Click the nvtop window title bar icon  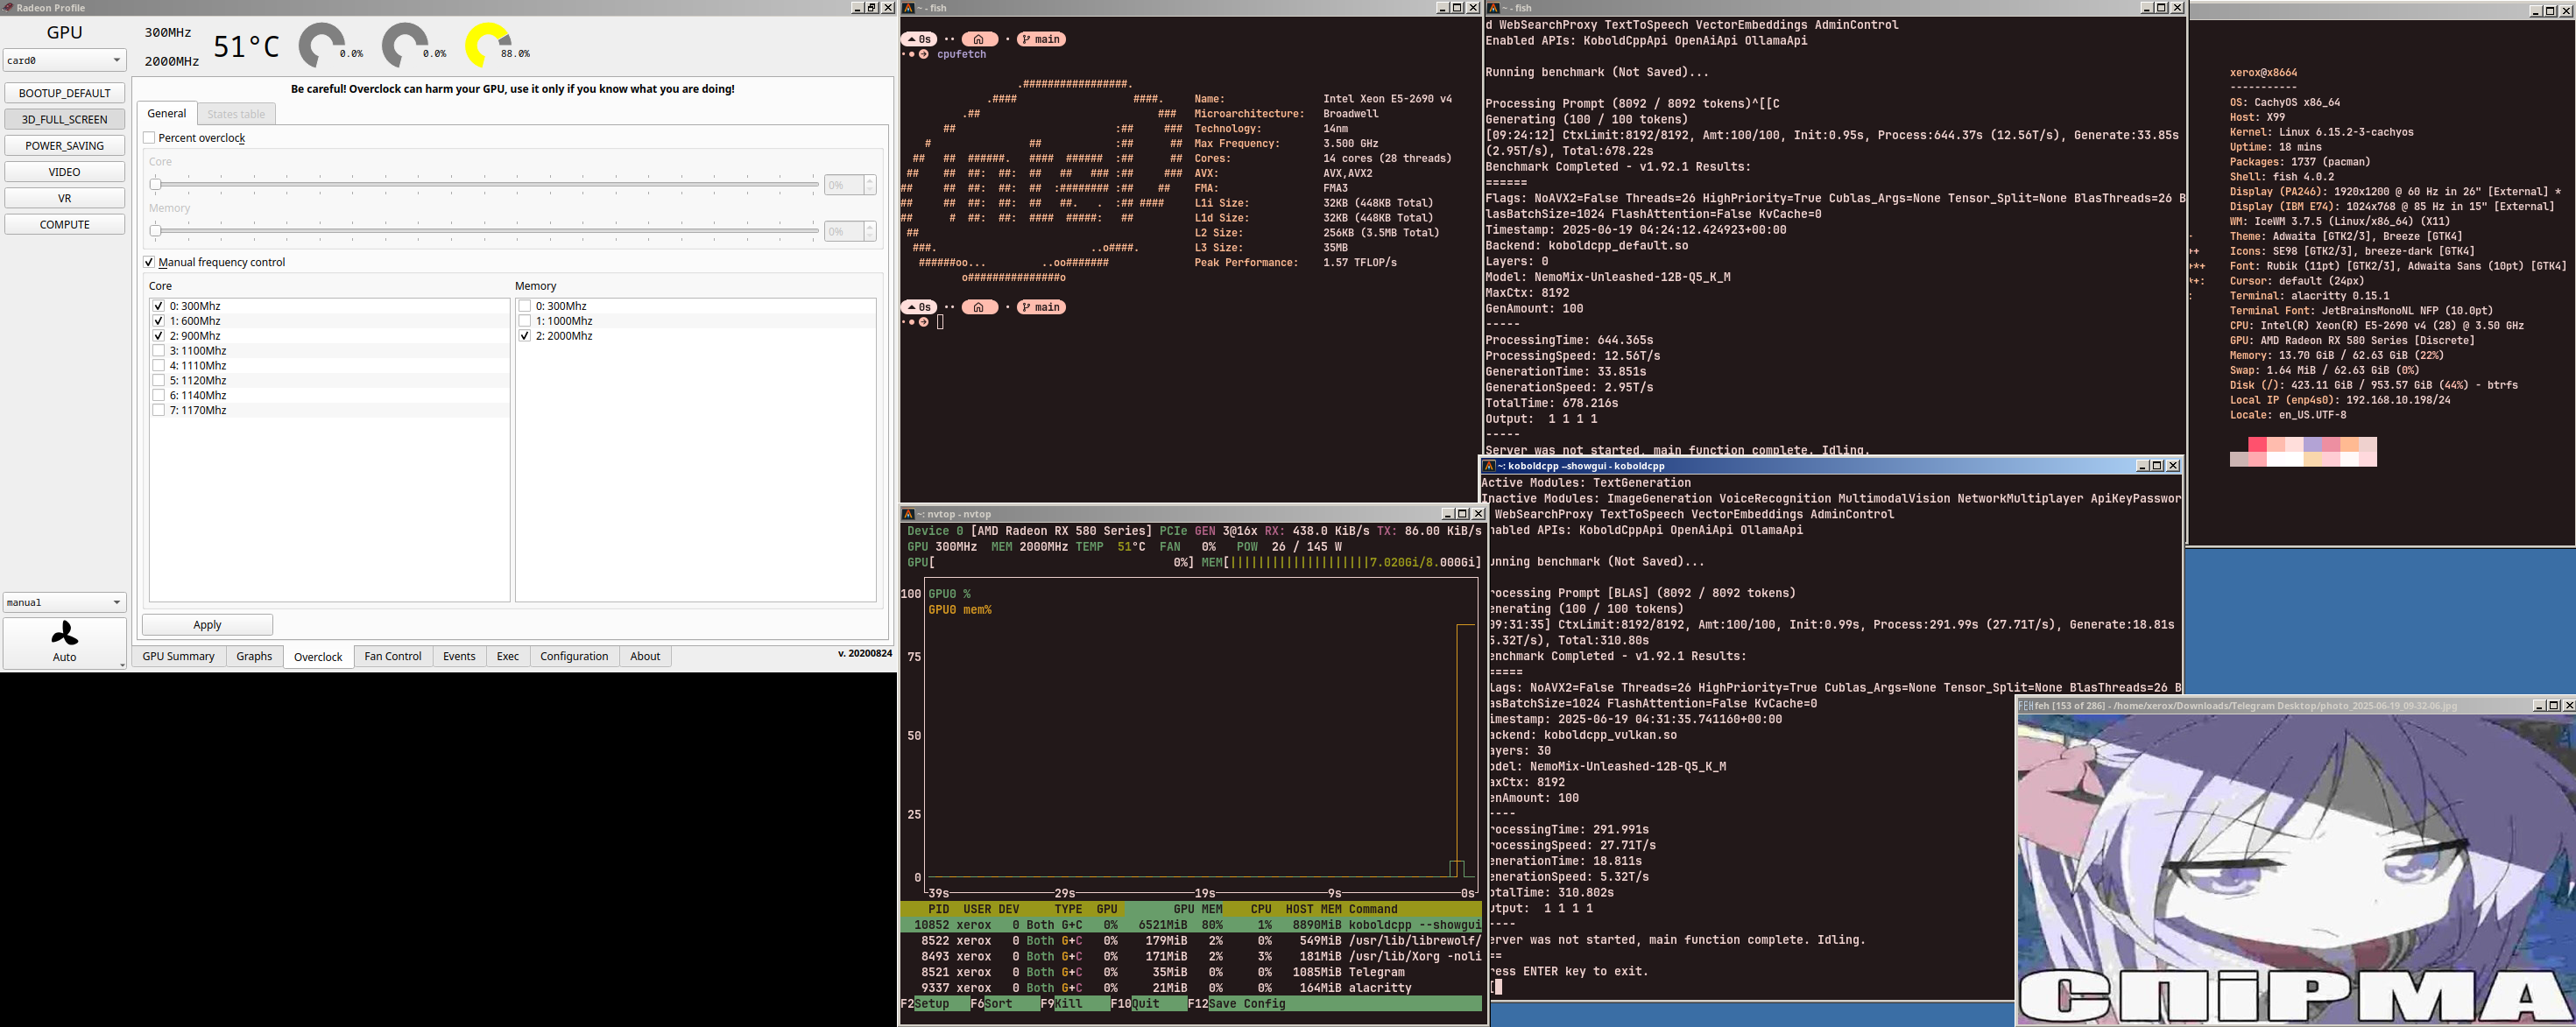[x=908, y=514]
